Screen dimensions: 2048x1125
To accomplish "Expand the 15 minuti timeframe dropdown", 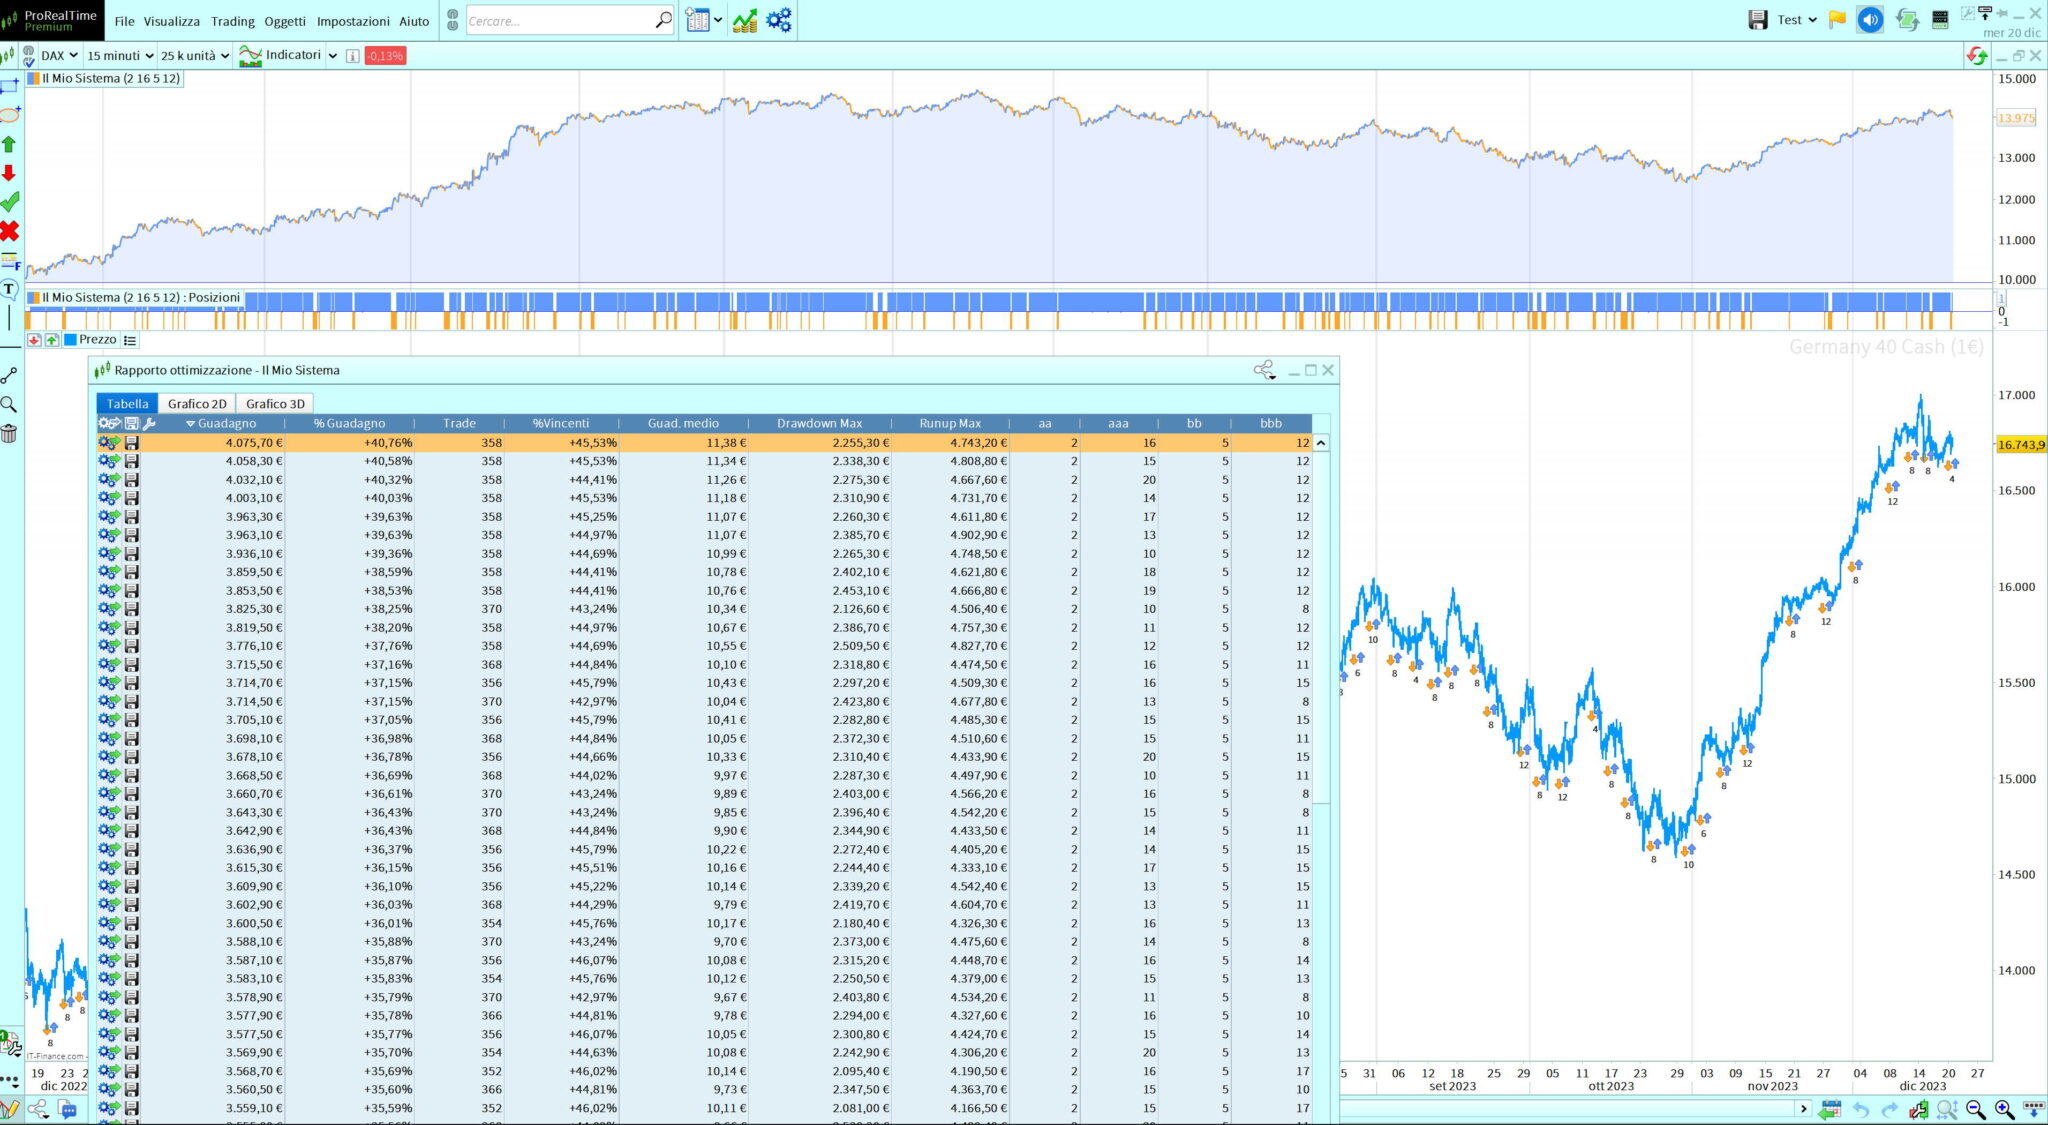I will 120,56.
